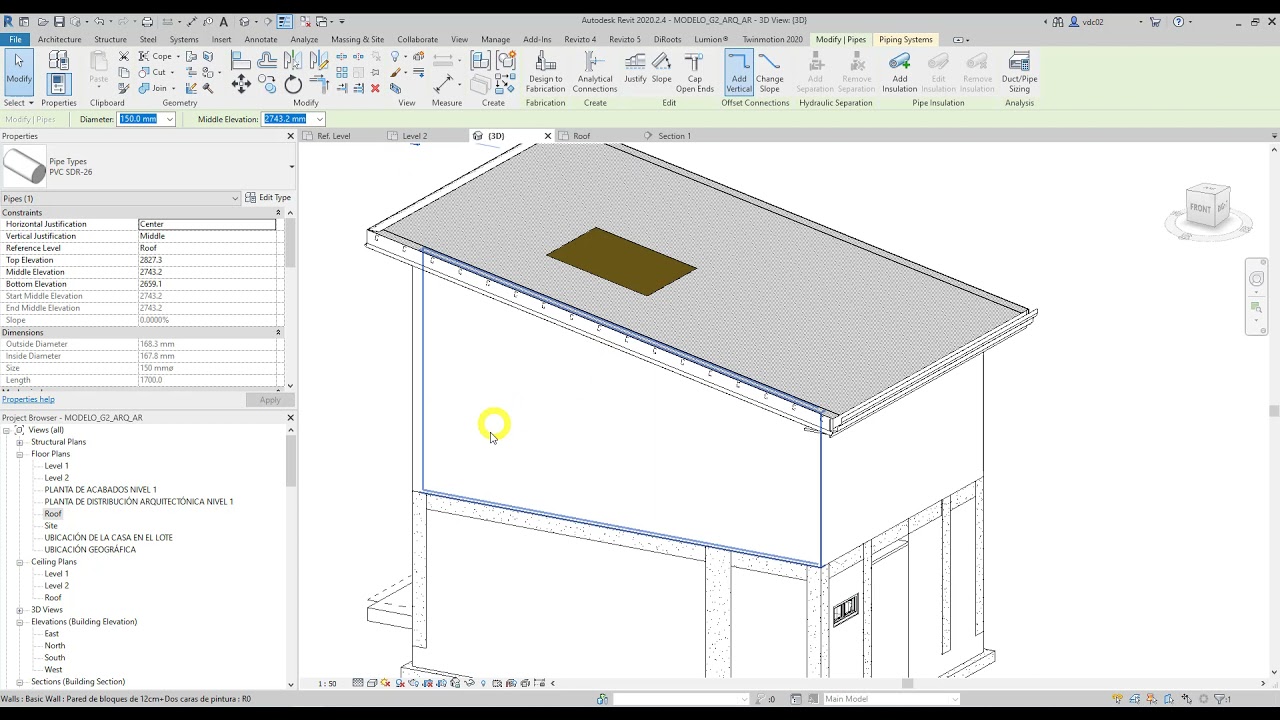Click the 1 : 50 view scale button
1280x720 pixels.
point(327,683)
